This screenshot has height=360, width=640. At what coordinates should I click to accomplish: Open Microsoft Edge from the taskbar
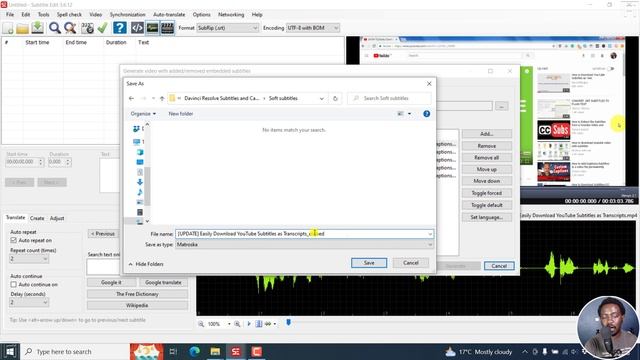[x=195, y=351]
